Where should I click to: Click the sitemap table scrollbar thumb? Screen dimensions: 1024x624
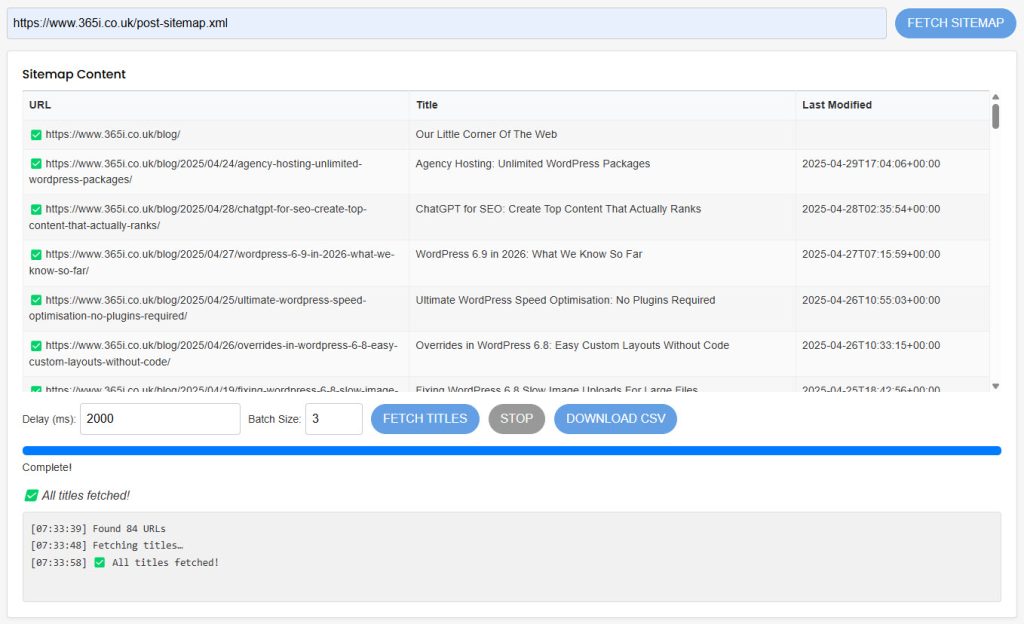(995, 116)
